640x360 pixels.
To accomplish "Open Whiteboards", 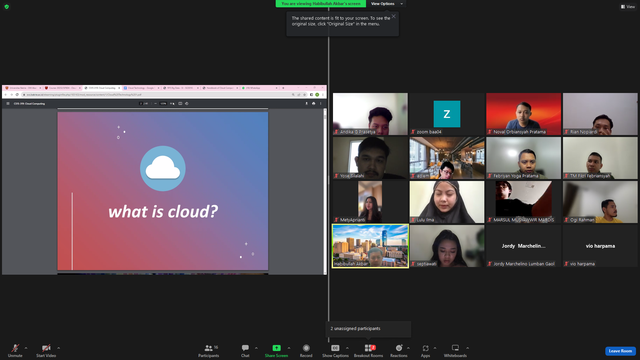I will (x=455, y=350).
